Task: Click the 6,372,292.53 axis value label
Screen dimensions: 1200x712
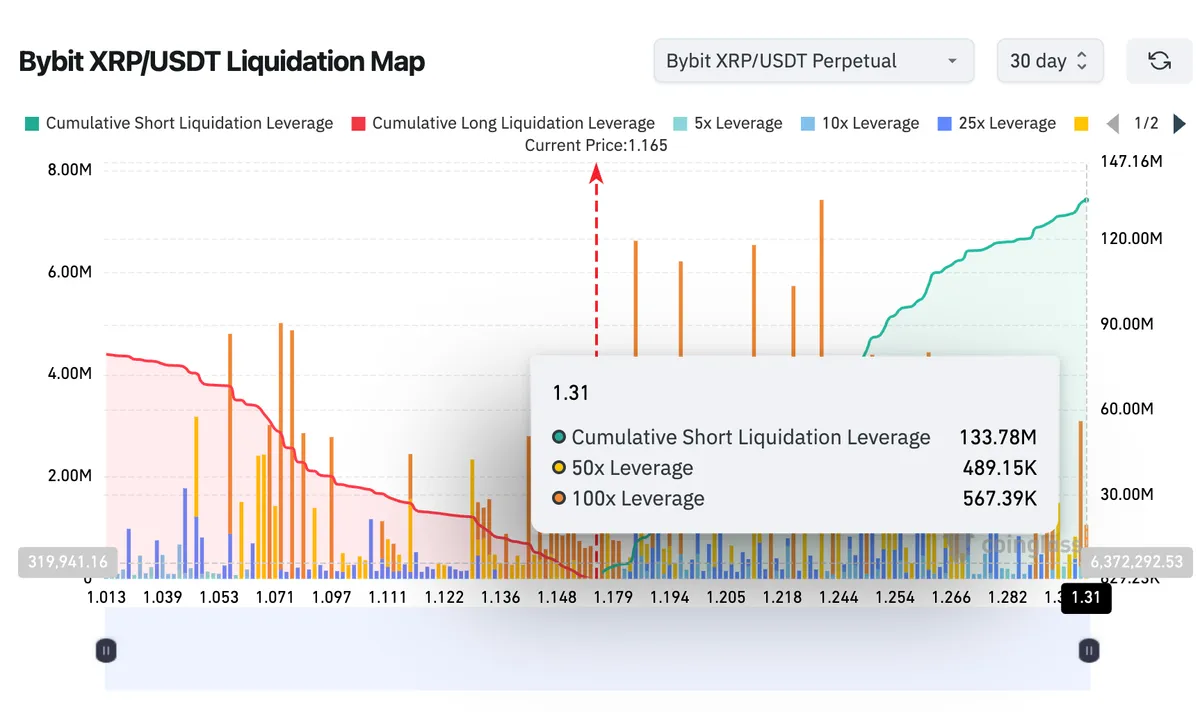Action: [1136, 562]
